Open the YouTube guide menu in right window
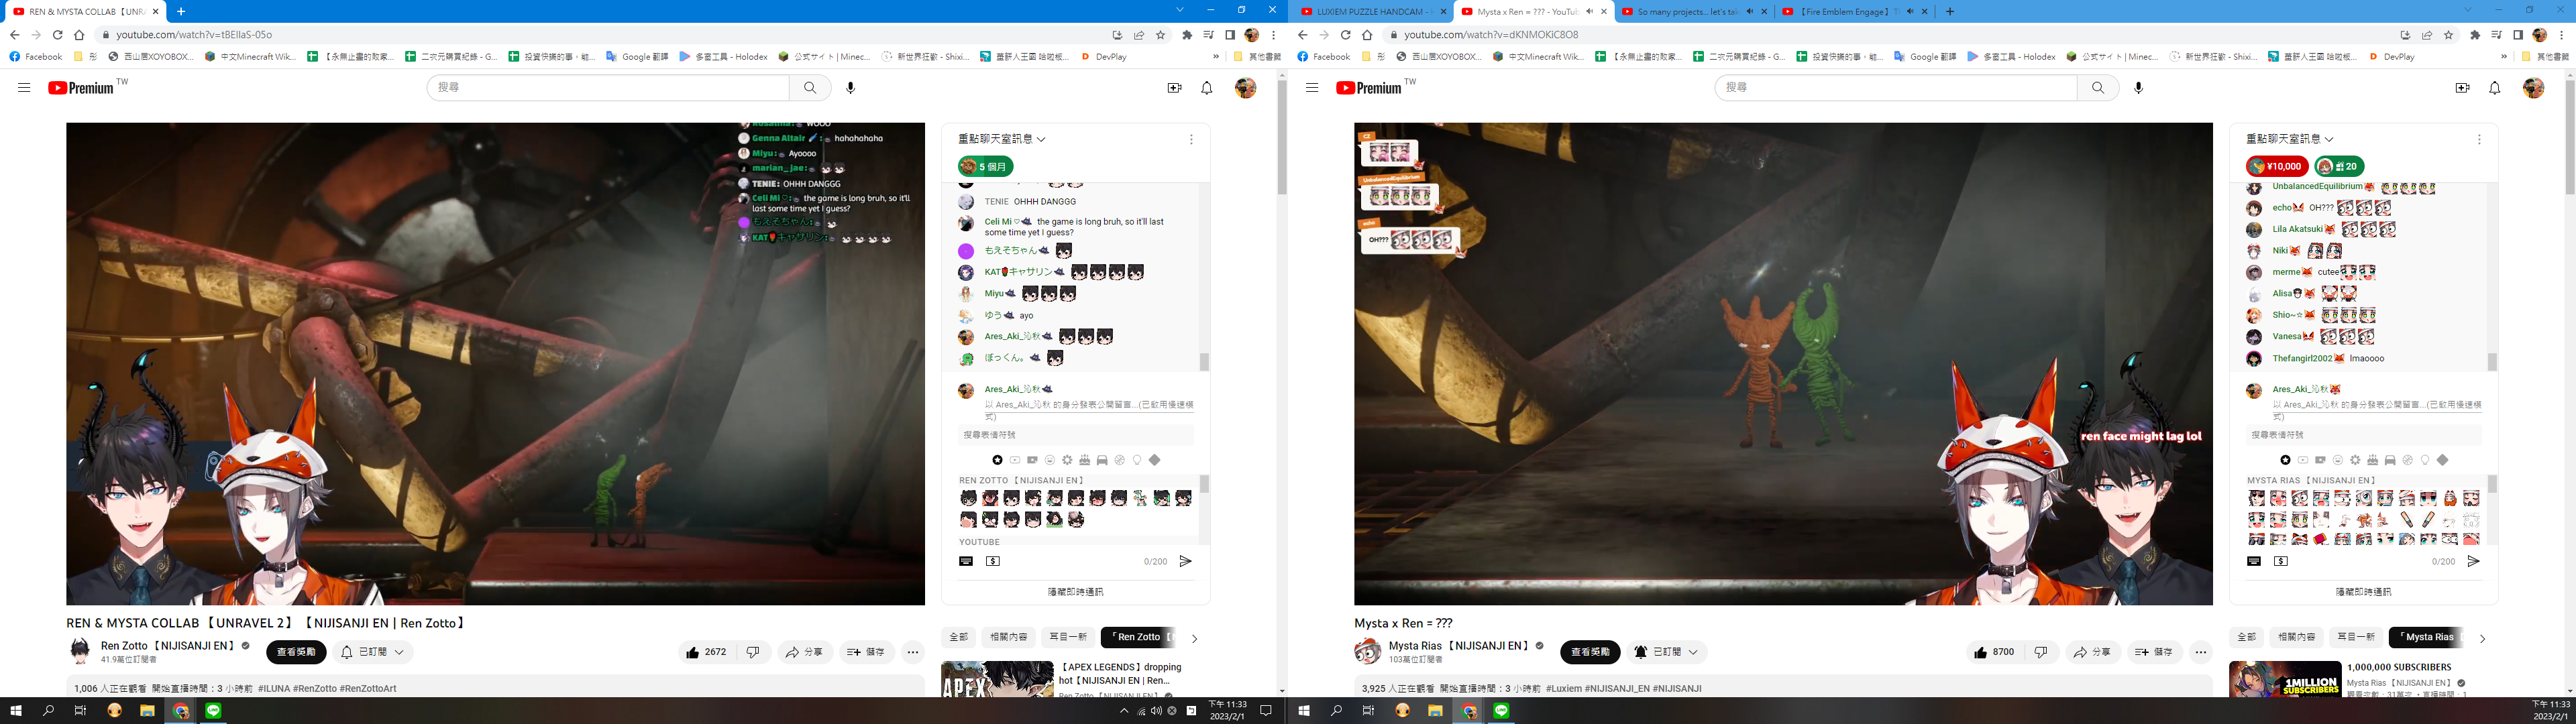Screen dimensions: 2576x724 point(1312,88)
